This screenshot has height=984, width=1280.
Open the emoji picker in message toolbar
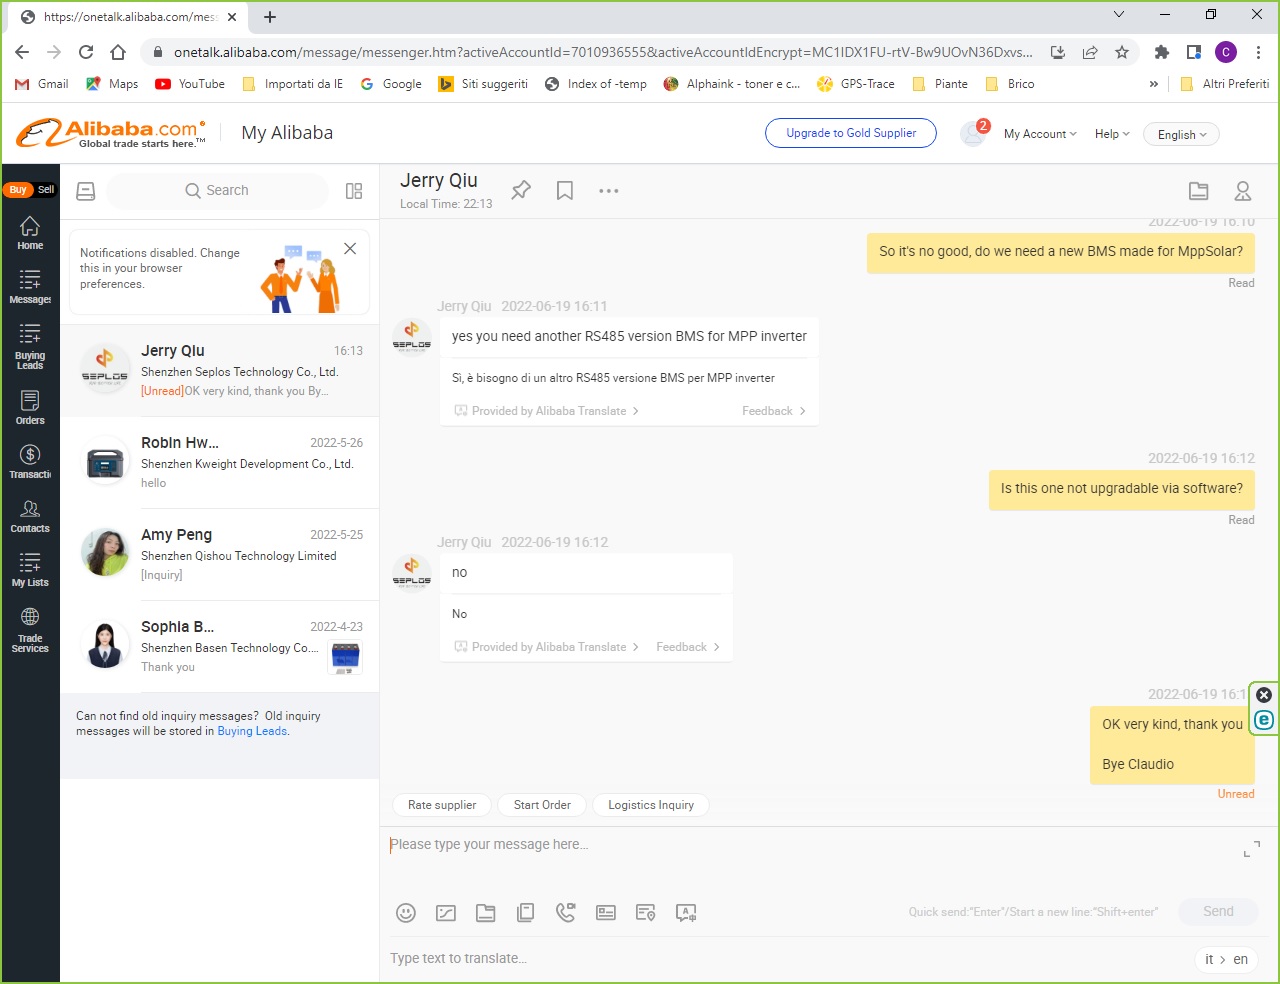coord(406,912)
